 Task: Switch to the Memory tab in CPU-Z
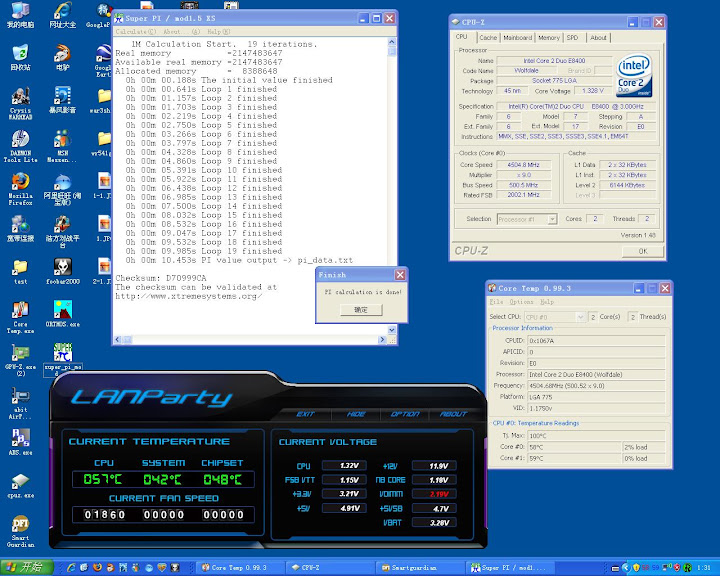click(548, 38)
